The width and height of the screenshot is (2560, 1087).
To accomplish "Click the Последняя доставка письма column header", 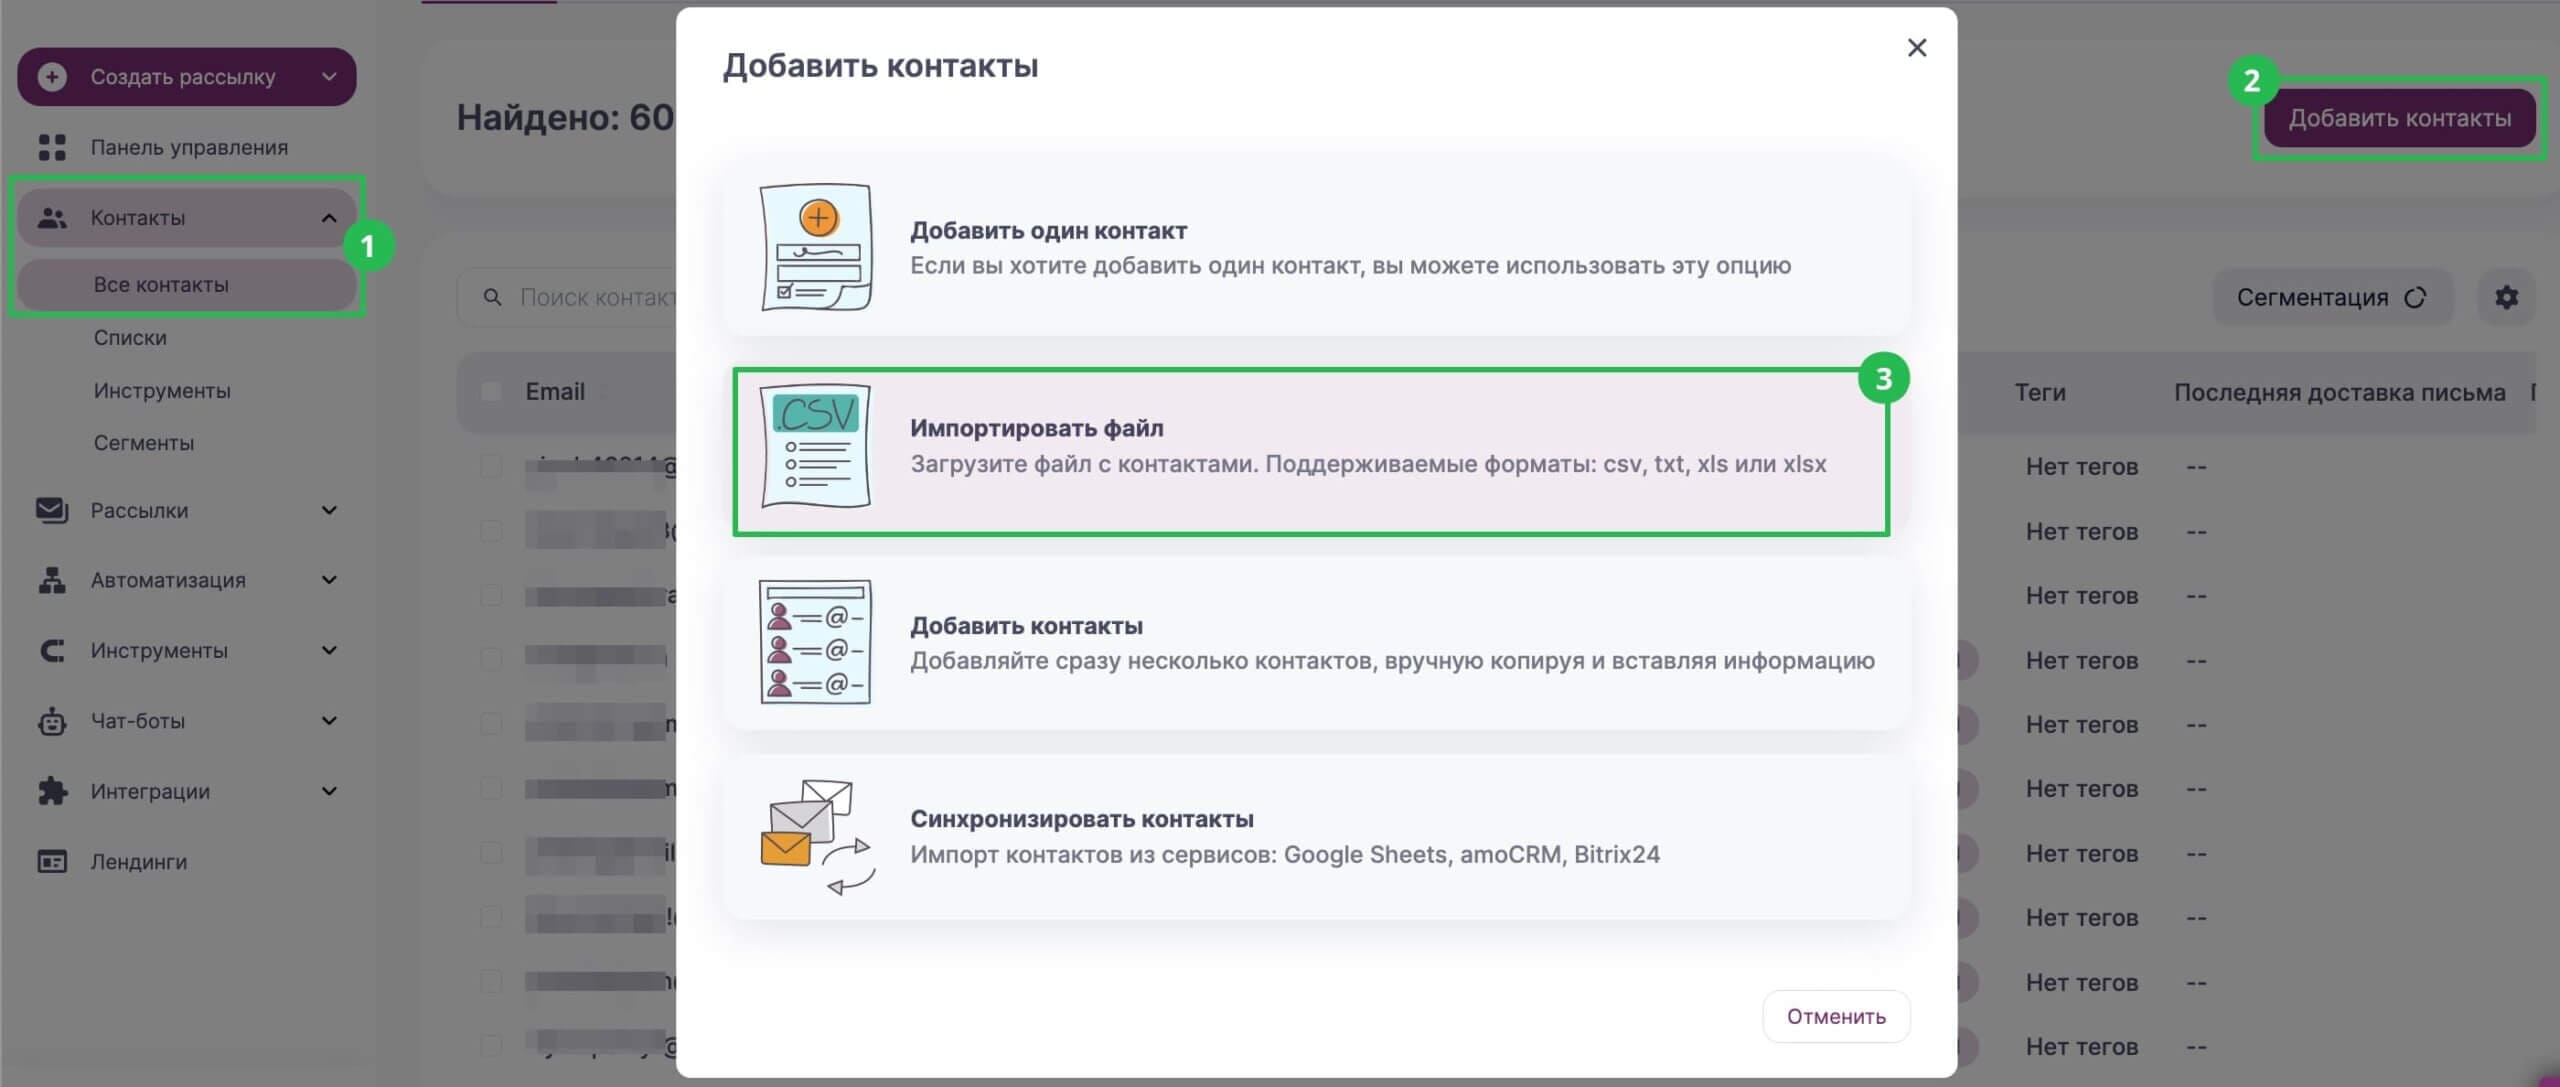I will 2340,392.
